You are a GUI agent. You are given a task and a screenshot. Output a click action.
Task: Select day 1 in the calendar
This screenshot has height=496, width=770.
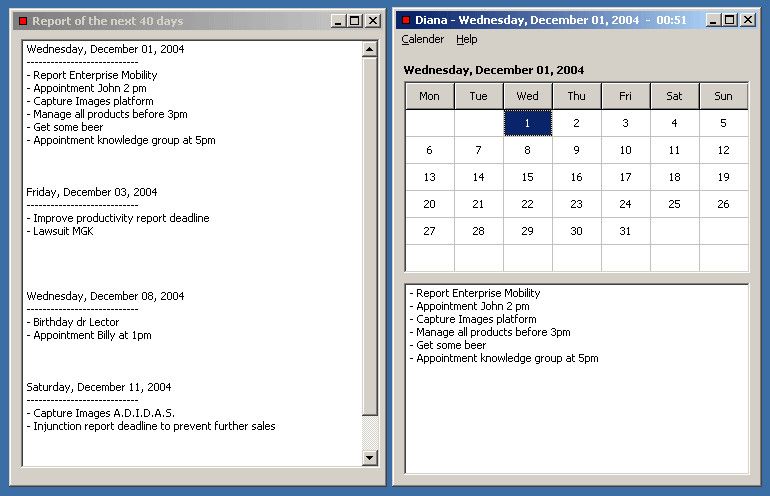[x=527, y=123]
